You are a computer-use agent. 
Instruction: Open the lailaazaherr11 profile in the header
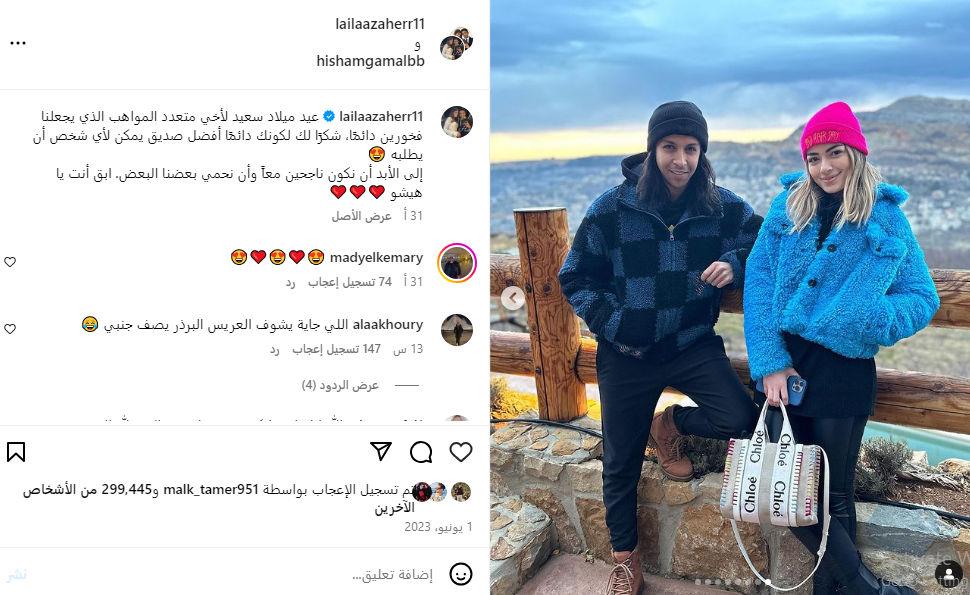click(380, 24)
